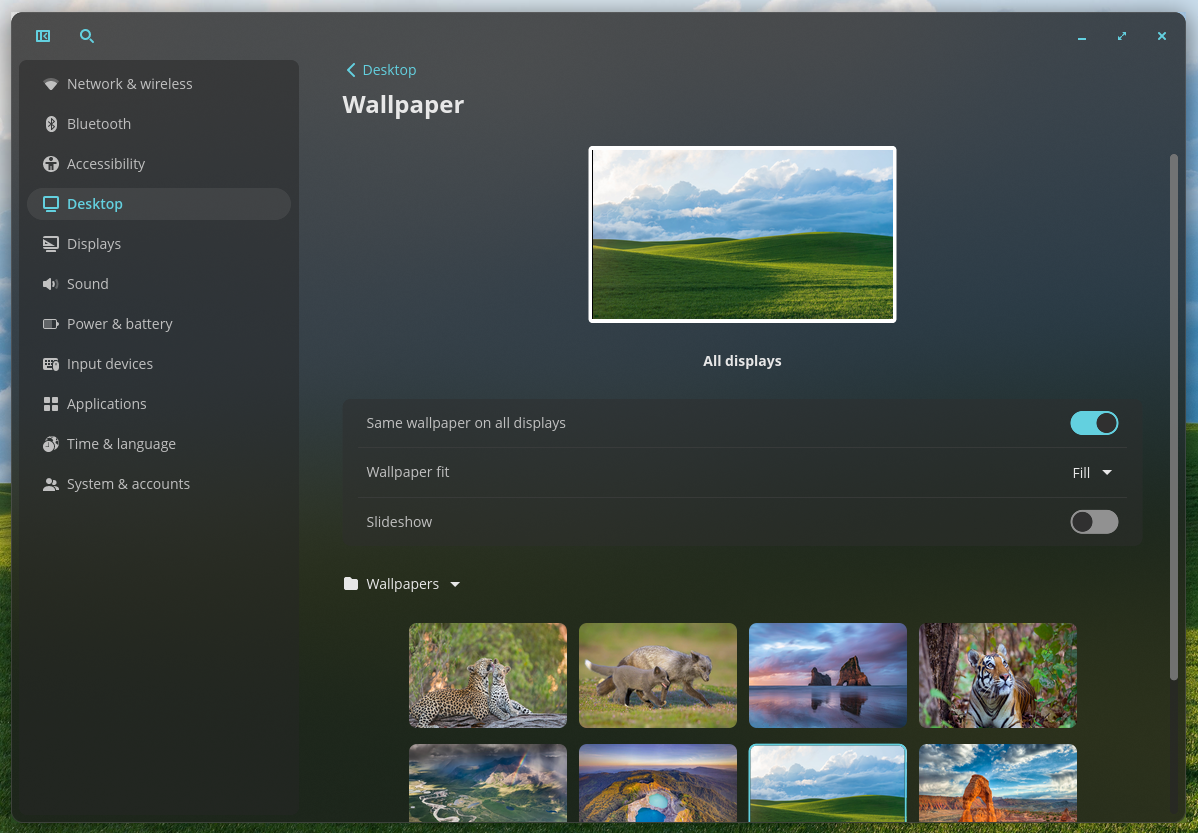The image size is (1198, 833).
Task: Open System & accounts settings
Action: [128, 484]
